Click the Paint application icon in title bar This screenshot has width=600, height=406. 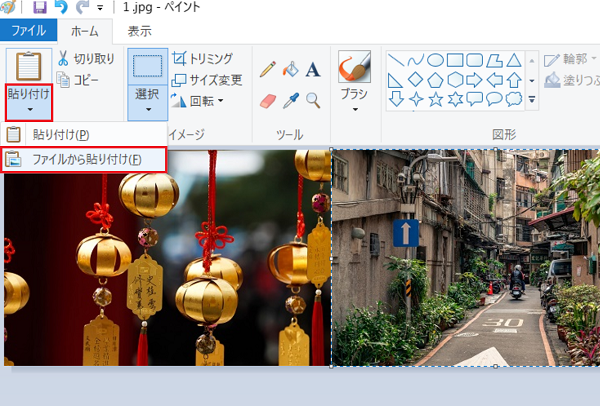8,7
